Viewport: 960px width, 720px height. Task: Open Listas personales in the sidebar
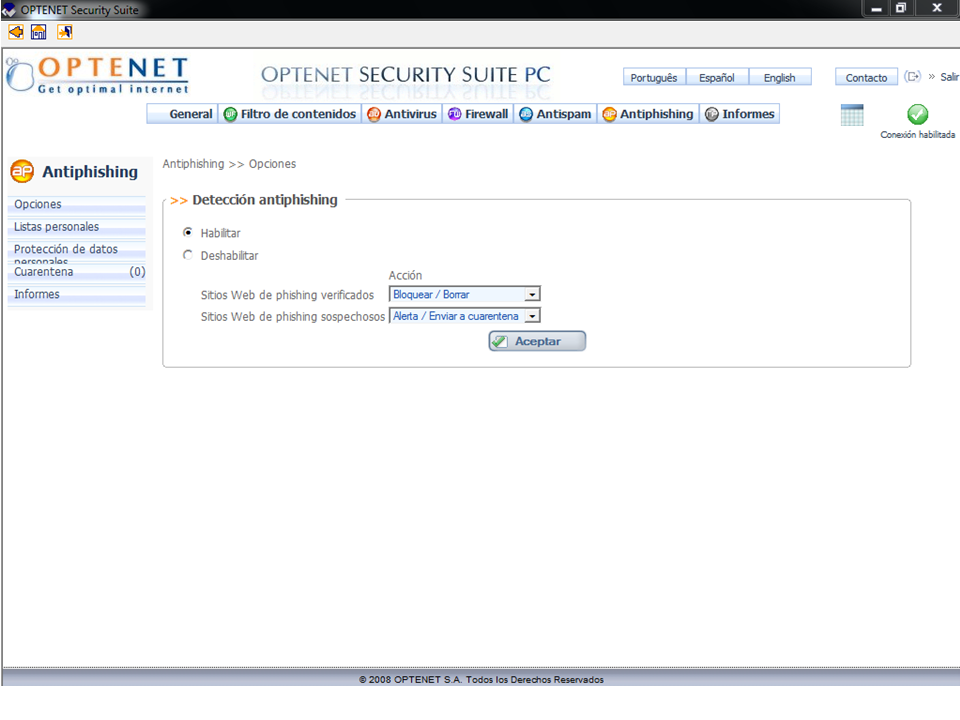(x=57, y=227)
